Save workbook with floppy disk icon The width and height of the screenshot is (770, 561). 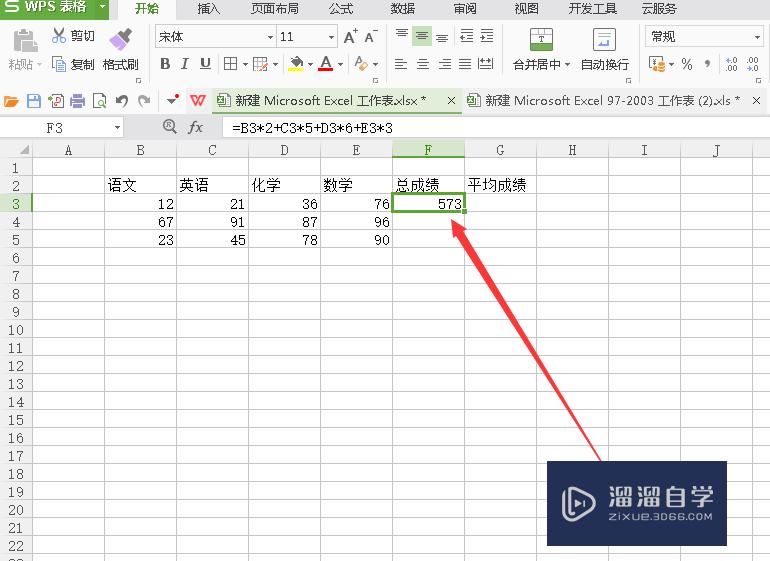(x=33, y=101)
